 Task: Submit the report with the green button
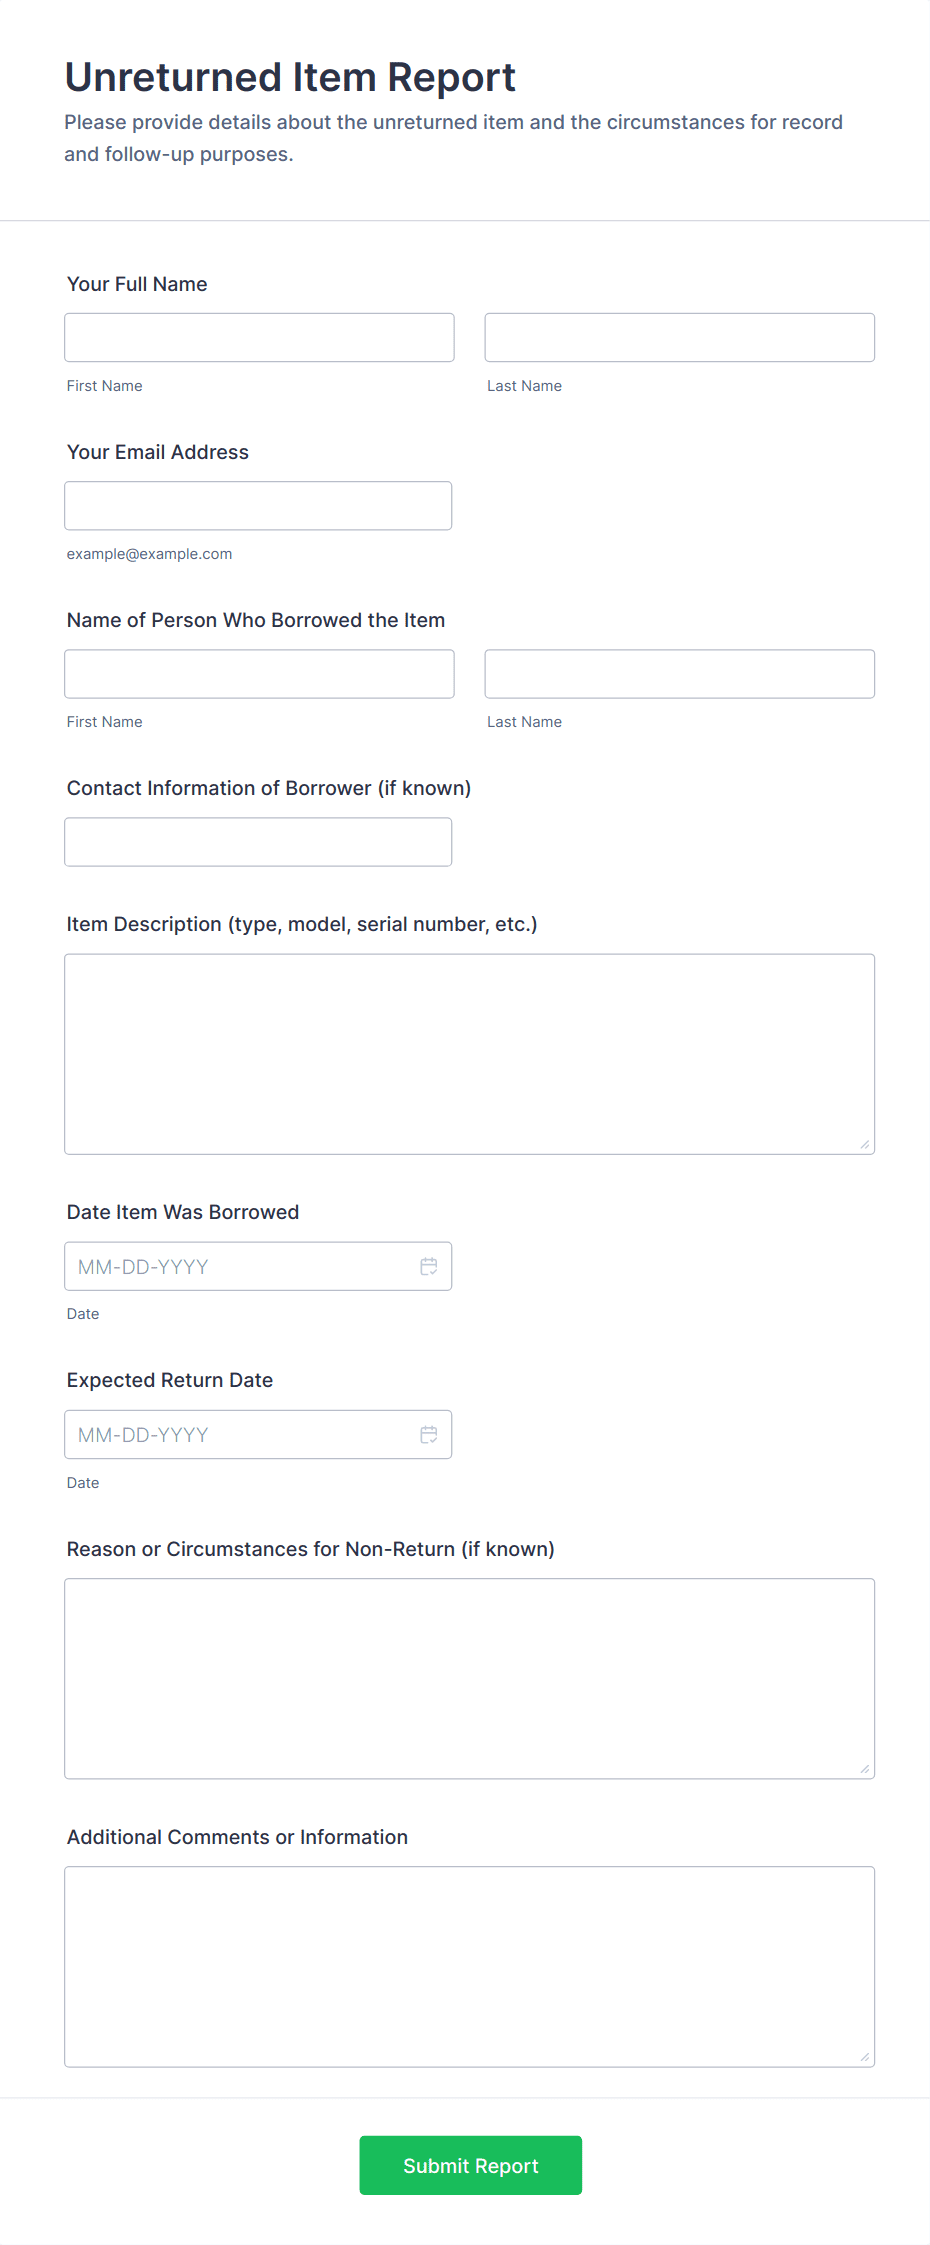pyautogui.click(x=470, y=2165)
